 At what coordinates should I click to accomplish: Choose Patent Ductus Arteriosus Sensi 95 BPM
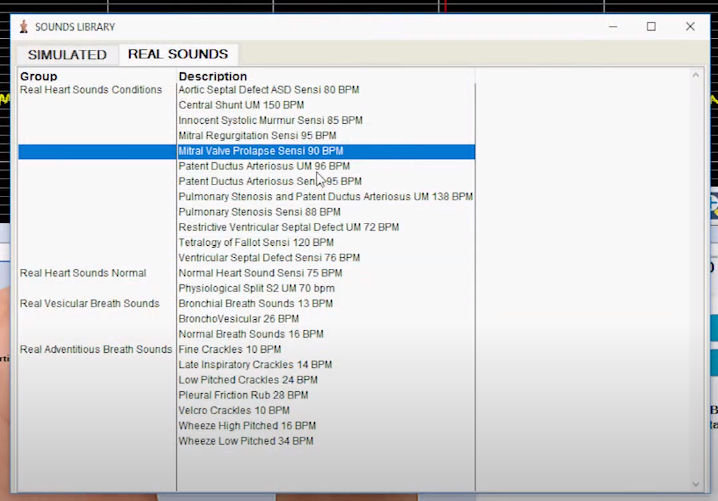pyautogui.click(x=270, y=181)
